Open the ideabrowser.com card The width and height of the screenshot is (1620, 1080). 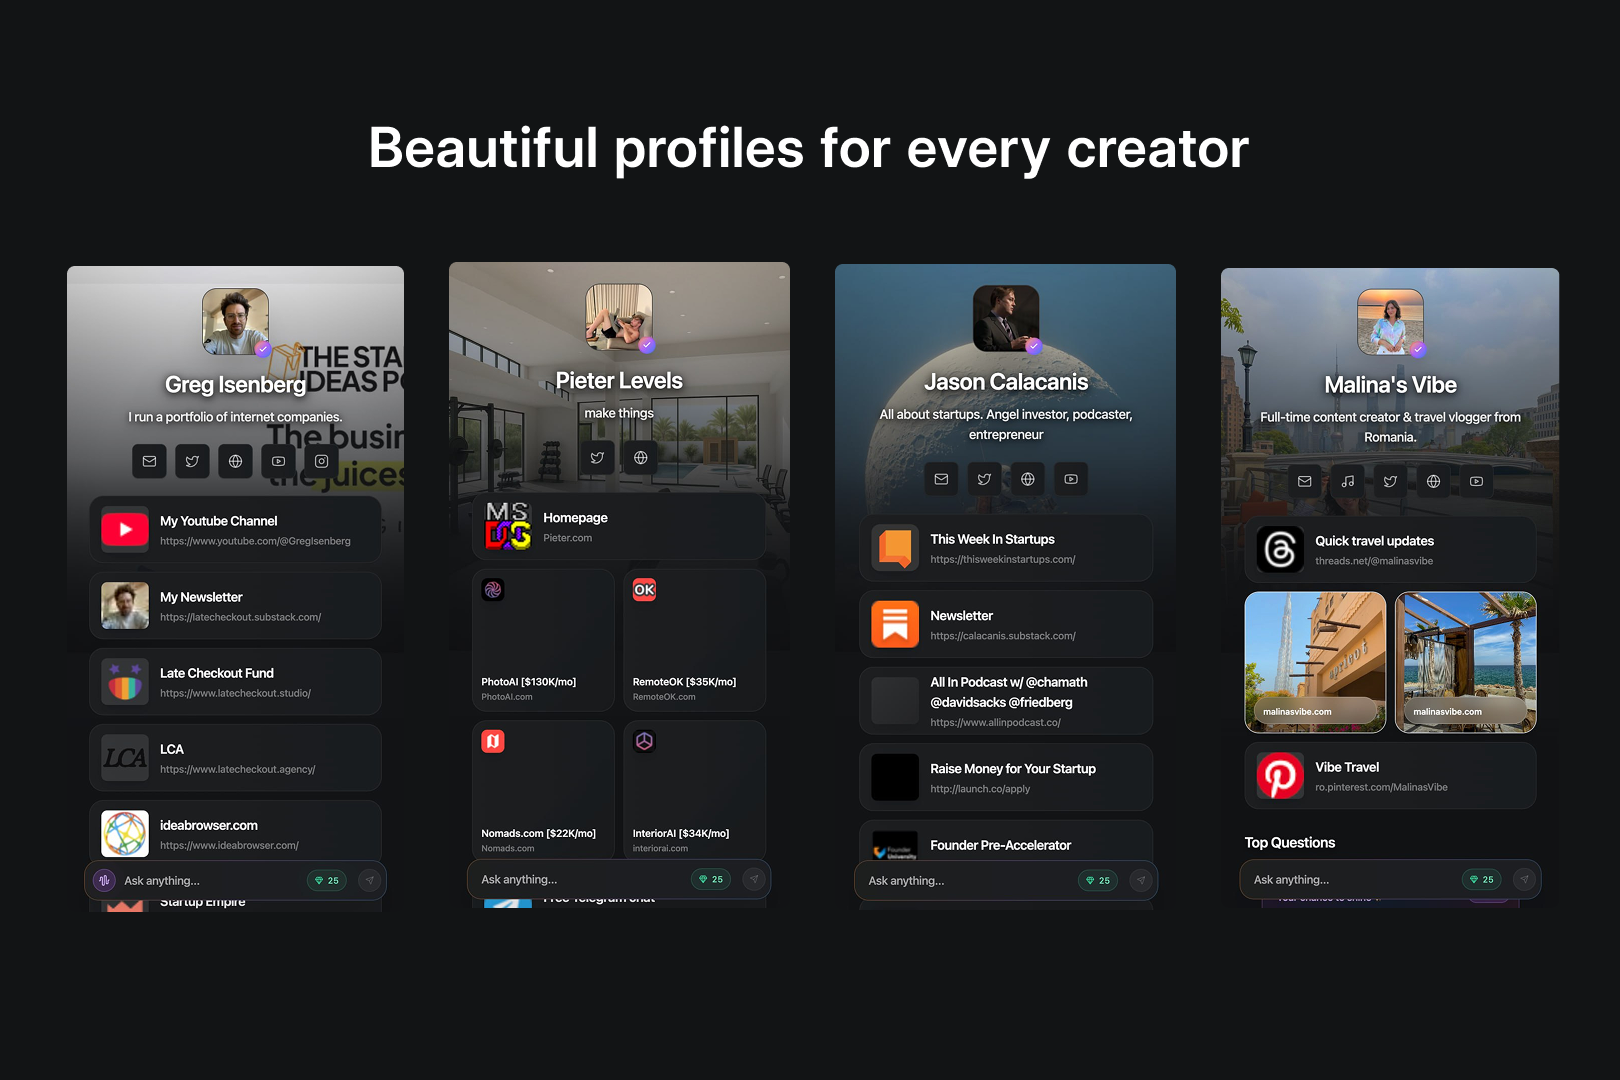[235, 832]
